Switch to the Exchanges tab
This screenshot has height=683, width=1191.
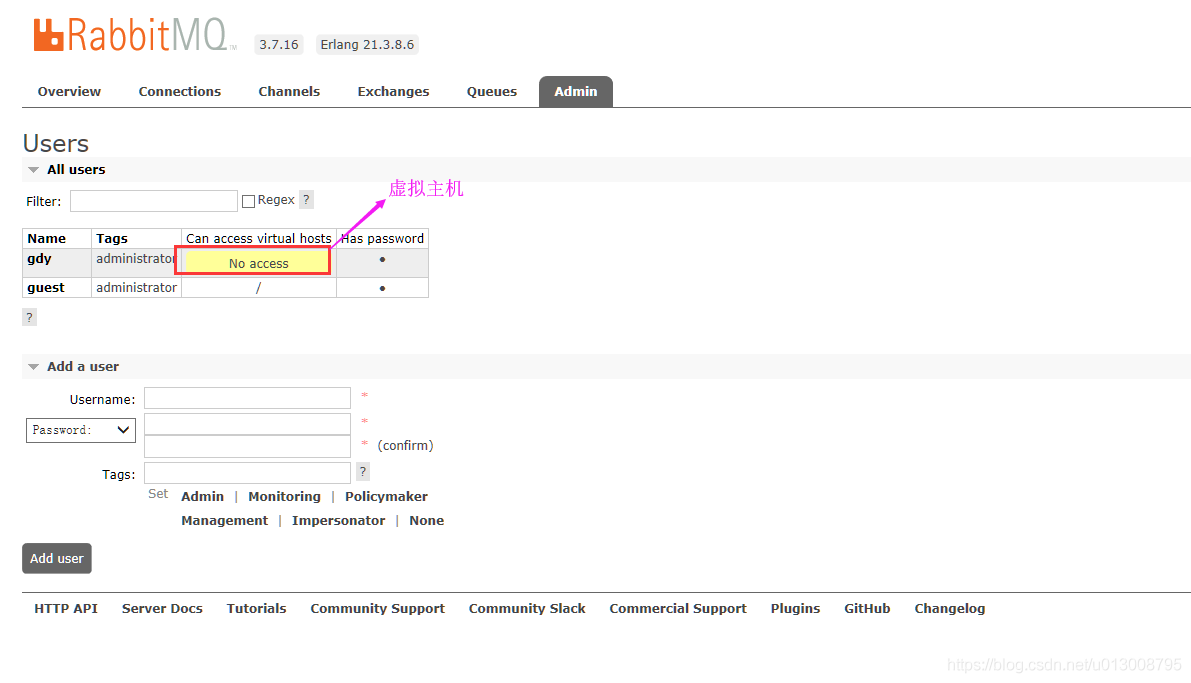click(x=393, y=91)
